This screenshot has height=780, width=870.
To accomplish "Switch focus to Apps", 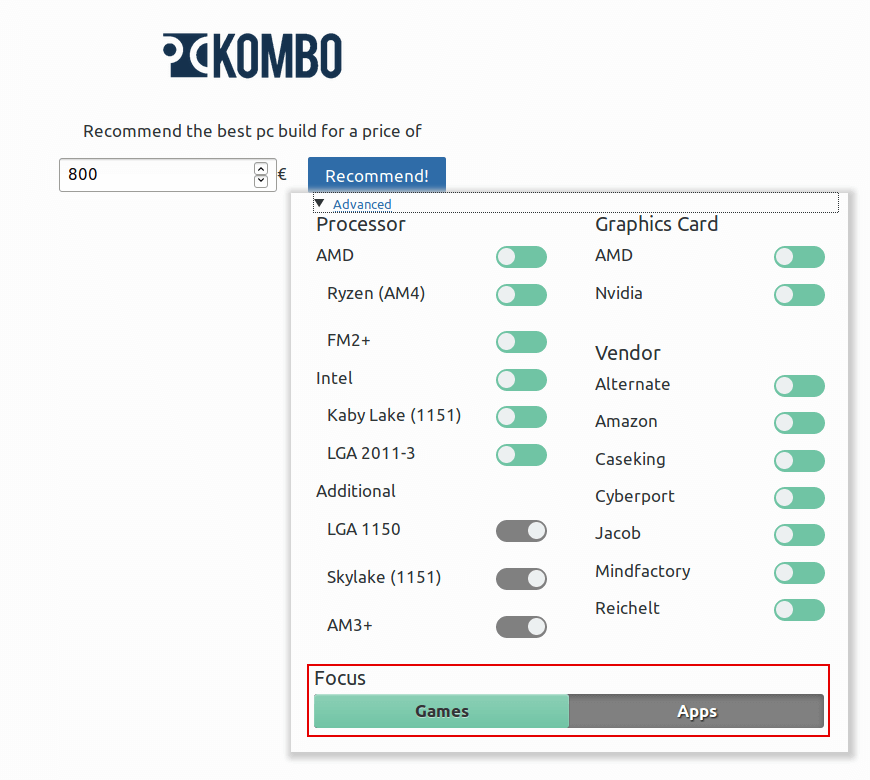I will coord(696,711).
